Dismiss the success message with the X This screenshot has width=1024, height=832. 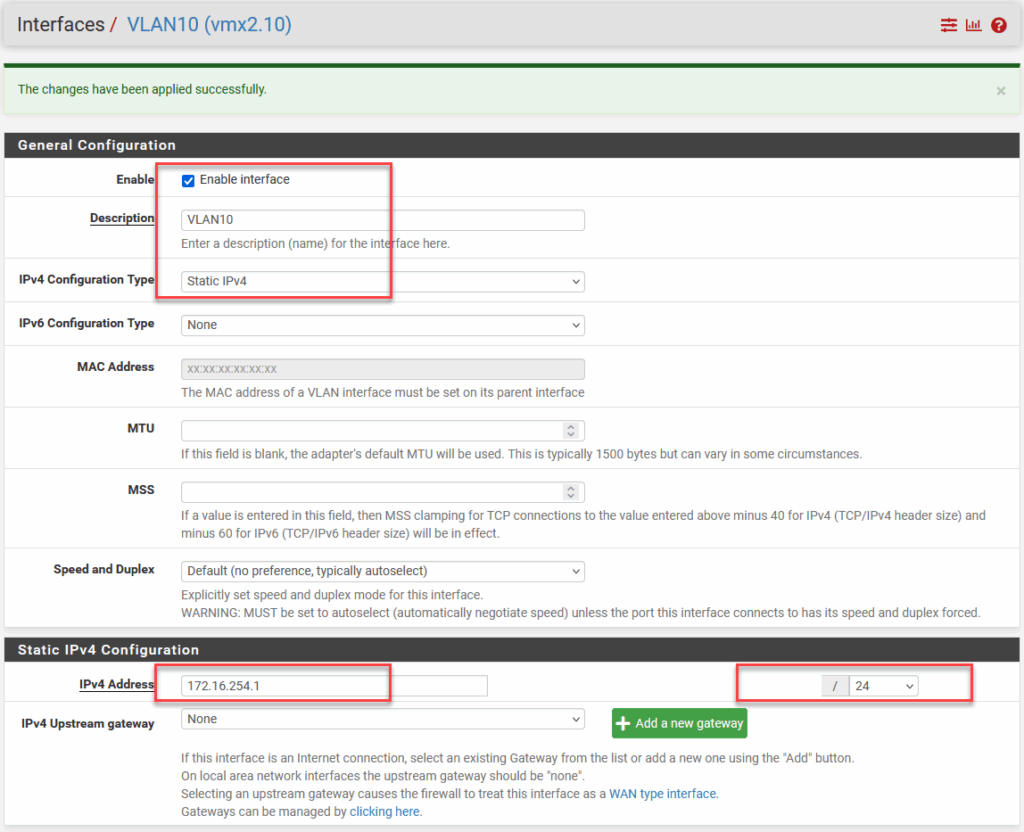click(x=1000, y=91)
